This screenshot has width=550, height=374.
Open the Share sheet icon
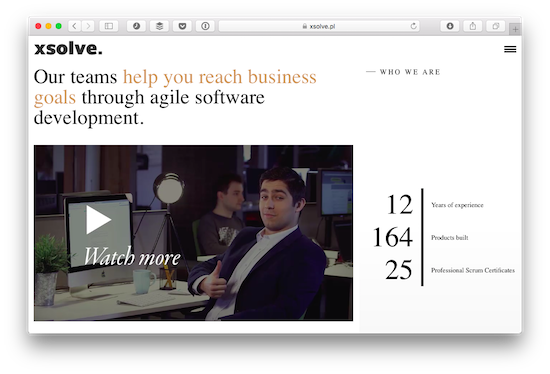click(473, 26)
